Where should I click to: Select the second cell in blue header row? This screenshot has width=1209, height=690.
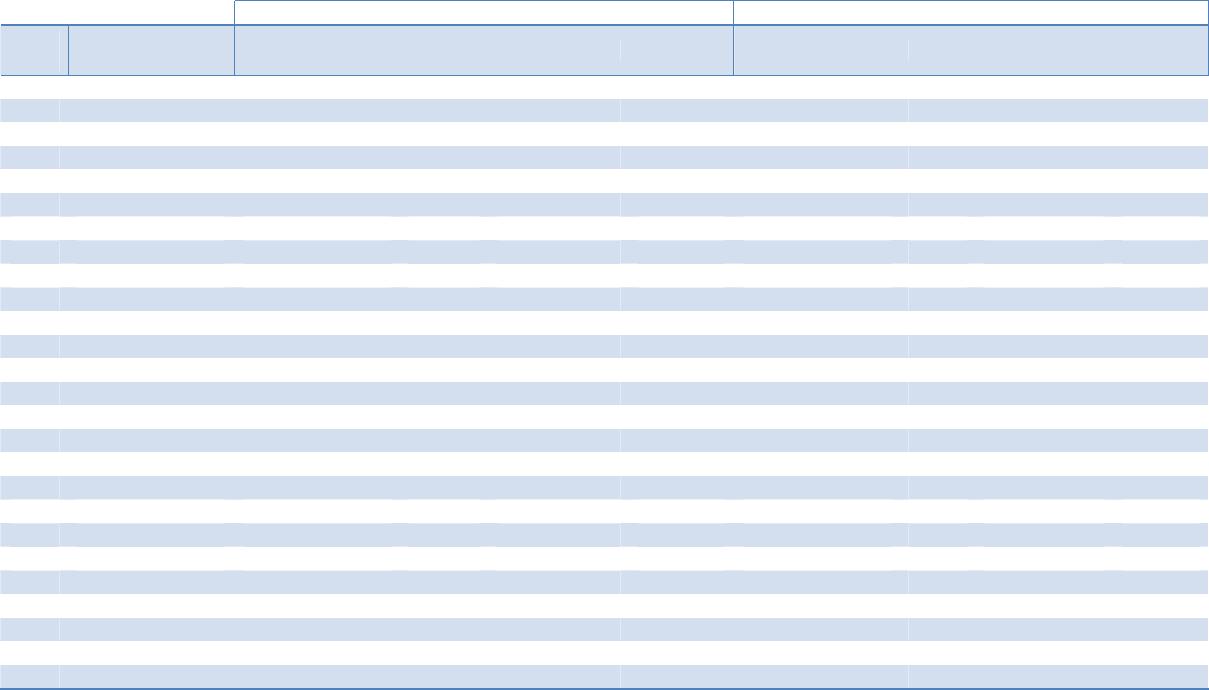(151, 50)
